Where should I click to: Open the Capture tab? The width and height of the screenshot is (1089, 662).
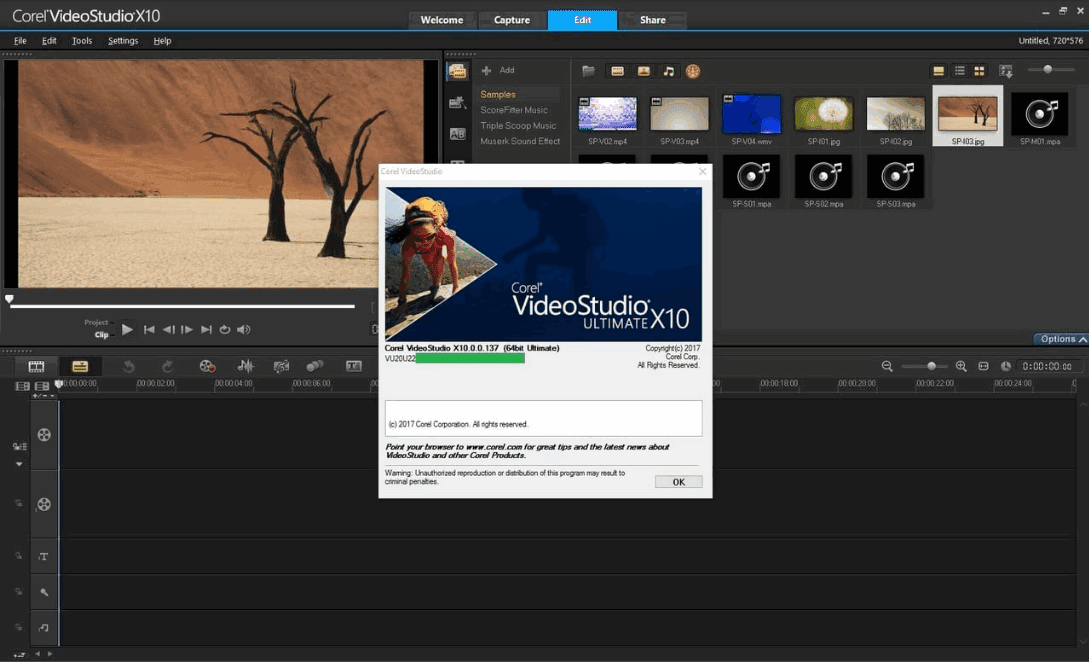tap(512, 19)
